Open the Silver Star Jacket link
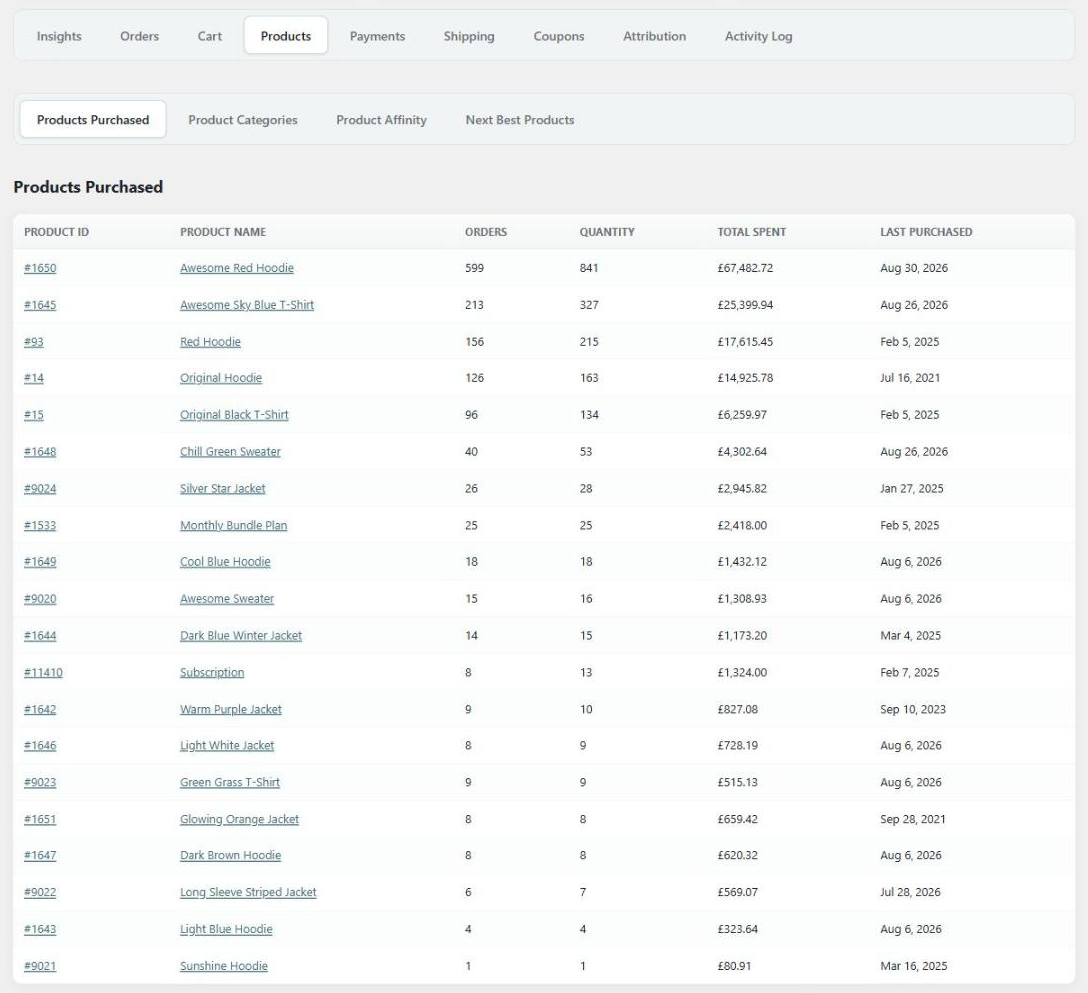The width and height of the screenshot is (1088, 993). pos(223,489)
